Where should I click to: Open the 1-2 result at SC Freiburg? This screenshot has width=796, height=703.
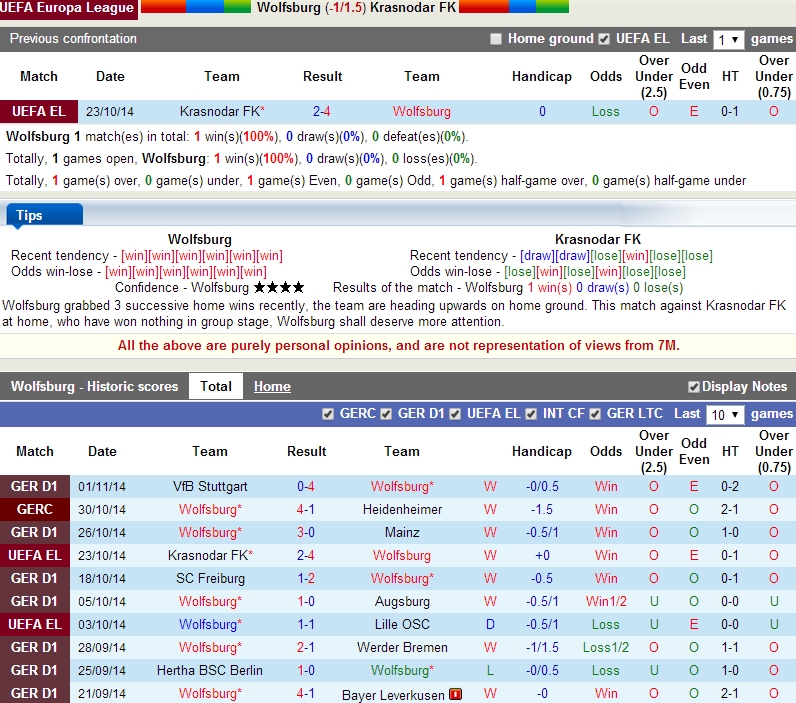[x=306, y=579]
